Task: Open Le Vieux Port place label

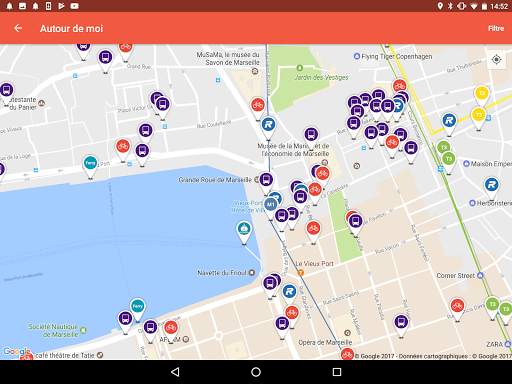Action: [x=315, y=264]
